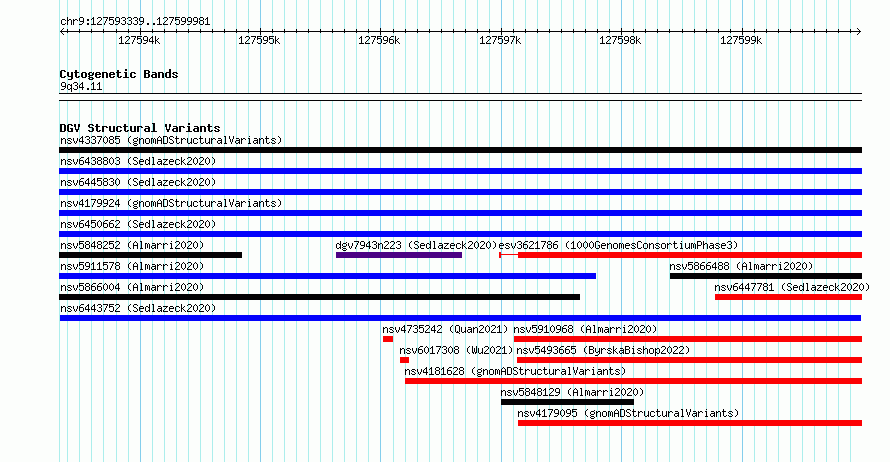Open nsv5866488 (Almarri2020) label
Screen dimensions: 890x462
coord(741,266)
